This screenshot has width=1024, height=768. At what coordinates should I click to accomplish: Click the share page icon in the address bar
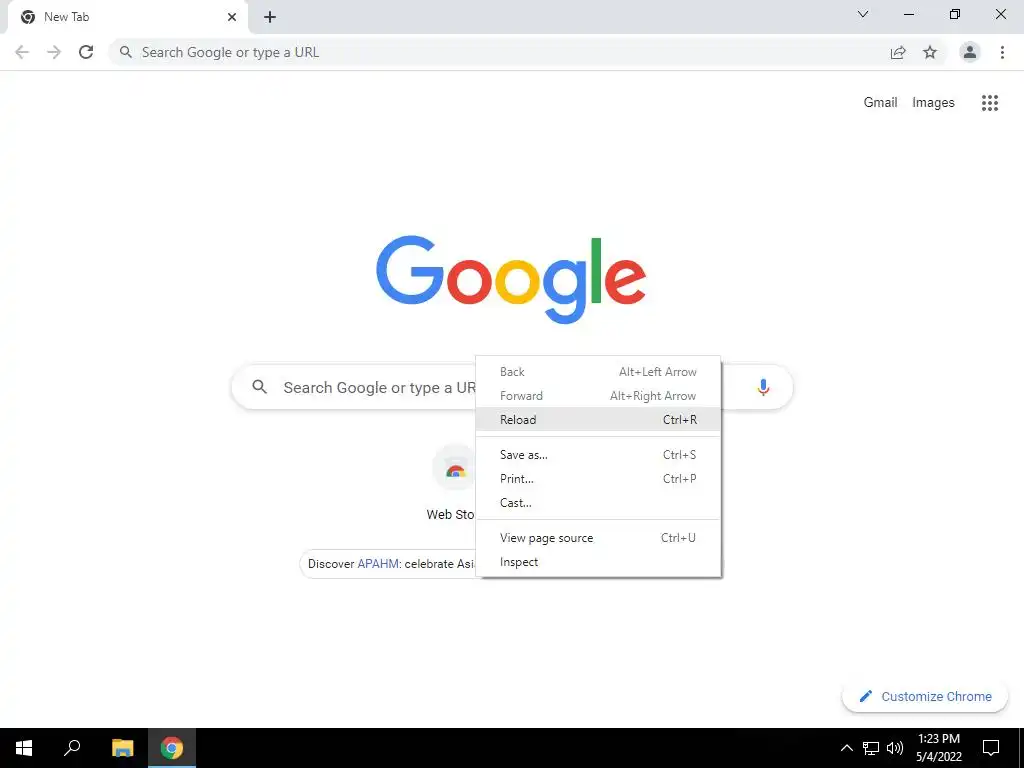pyautogui.click(x=898, y=52)
